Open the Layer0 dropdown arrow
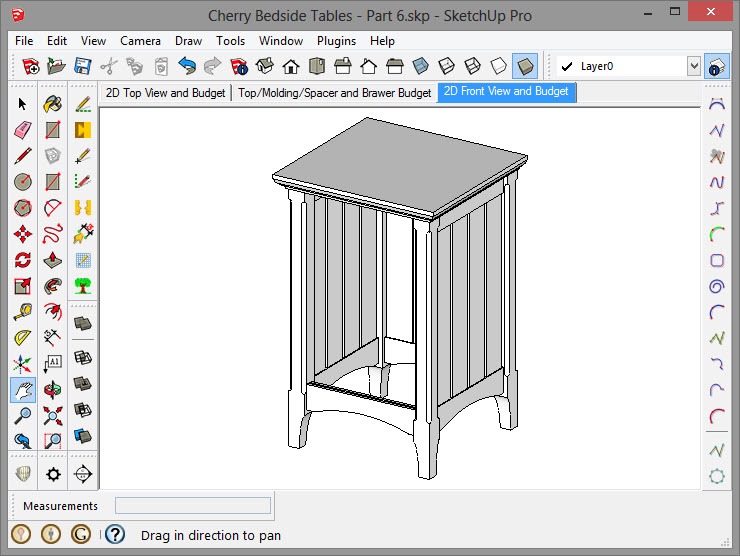 tap(693, 67)
